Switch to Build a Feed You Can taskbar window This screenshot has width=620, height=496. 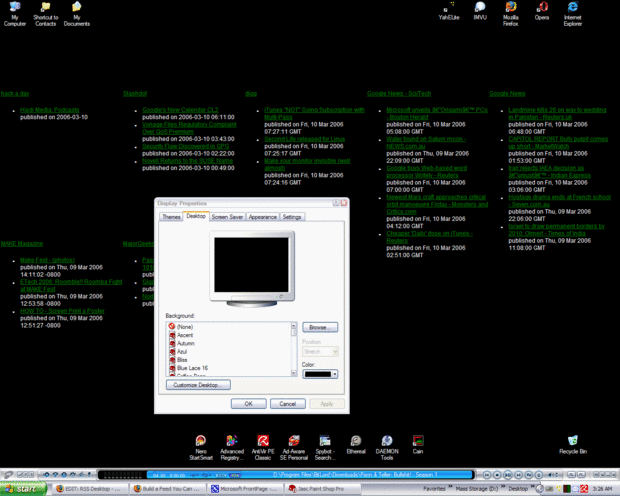pos(168,489)
